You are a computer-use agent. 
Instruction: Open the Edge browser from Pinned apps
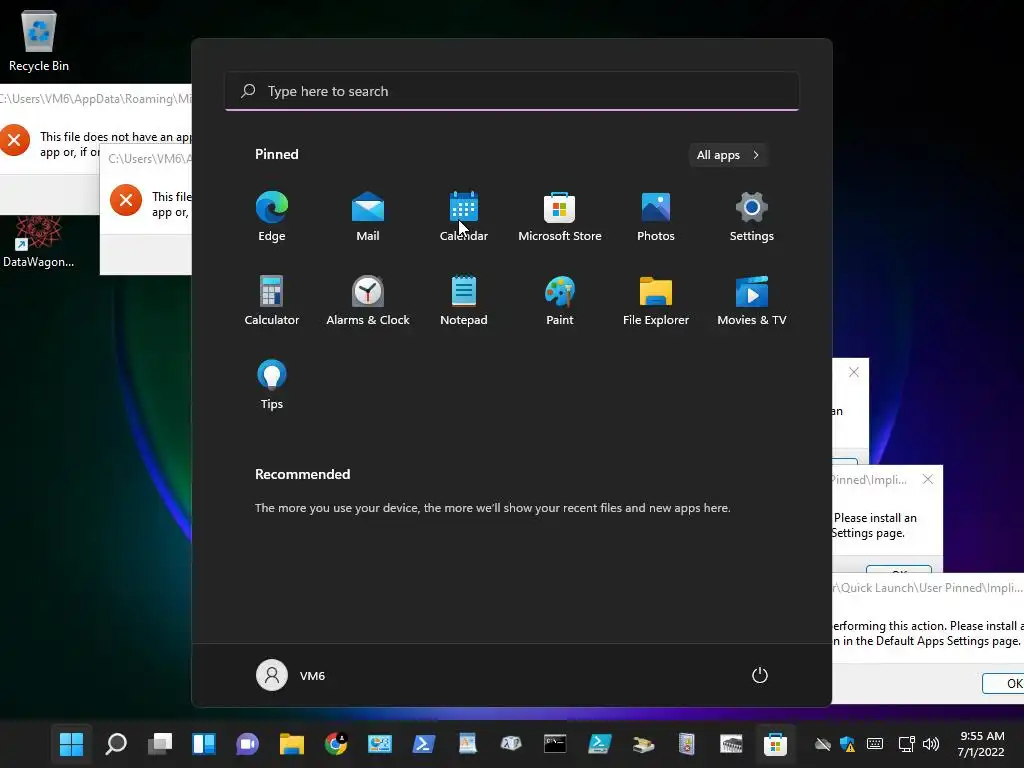tap(272, 217)
